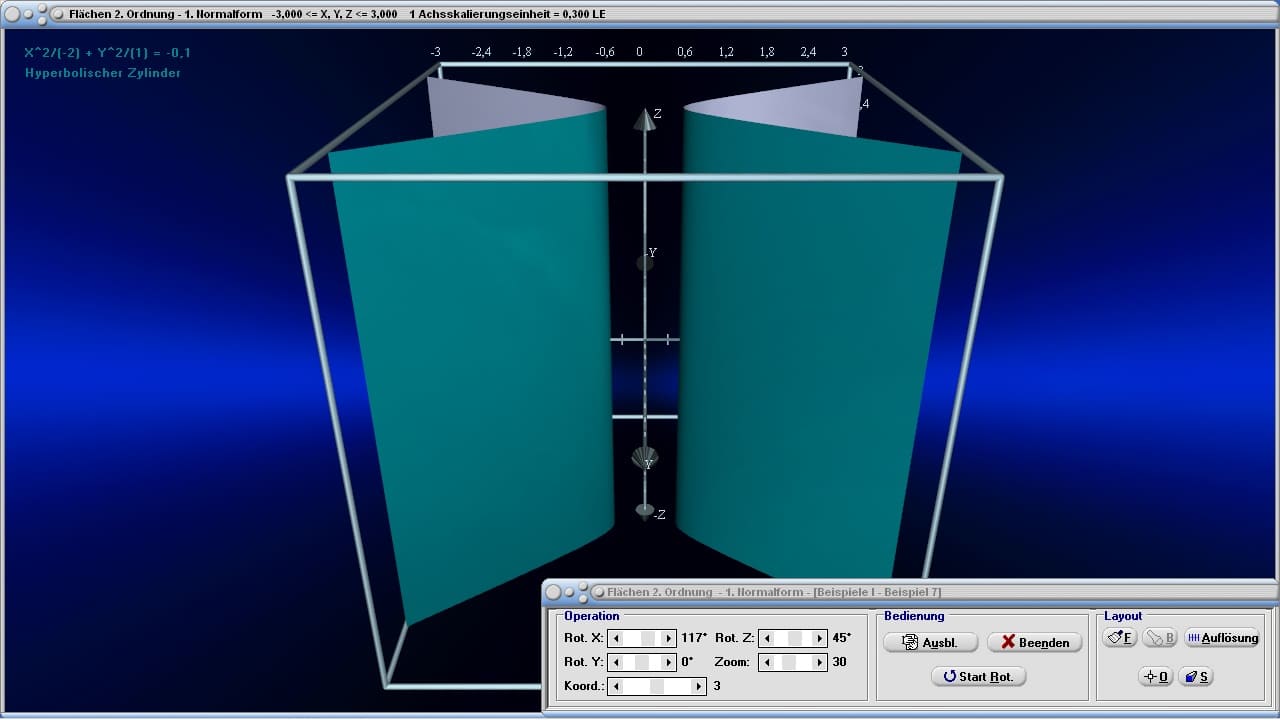
Task: Click the Bedienung group label
Action: tap(914, 616)
